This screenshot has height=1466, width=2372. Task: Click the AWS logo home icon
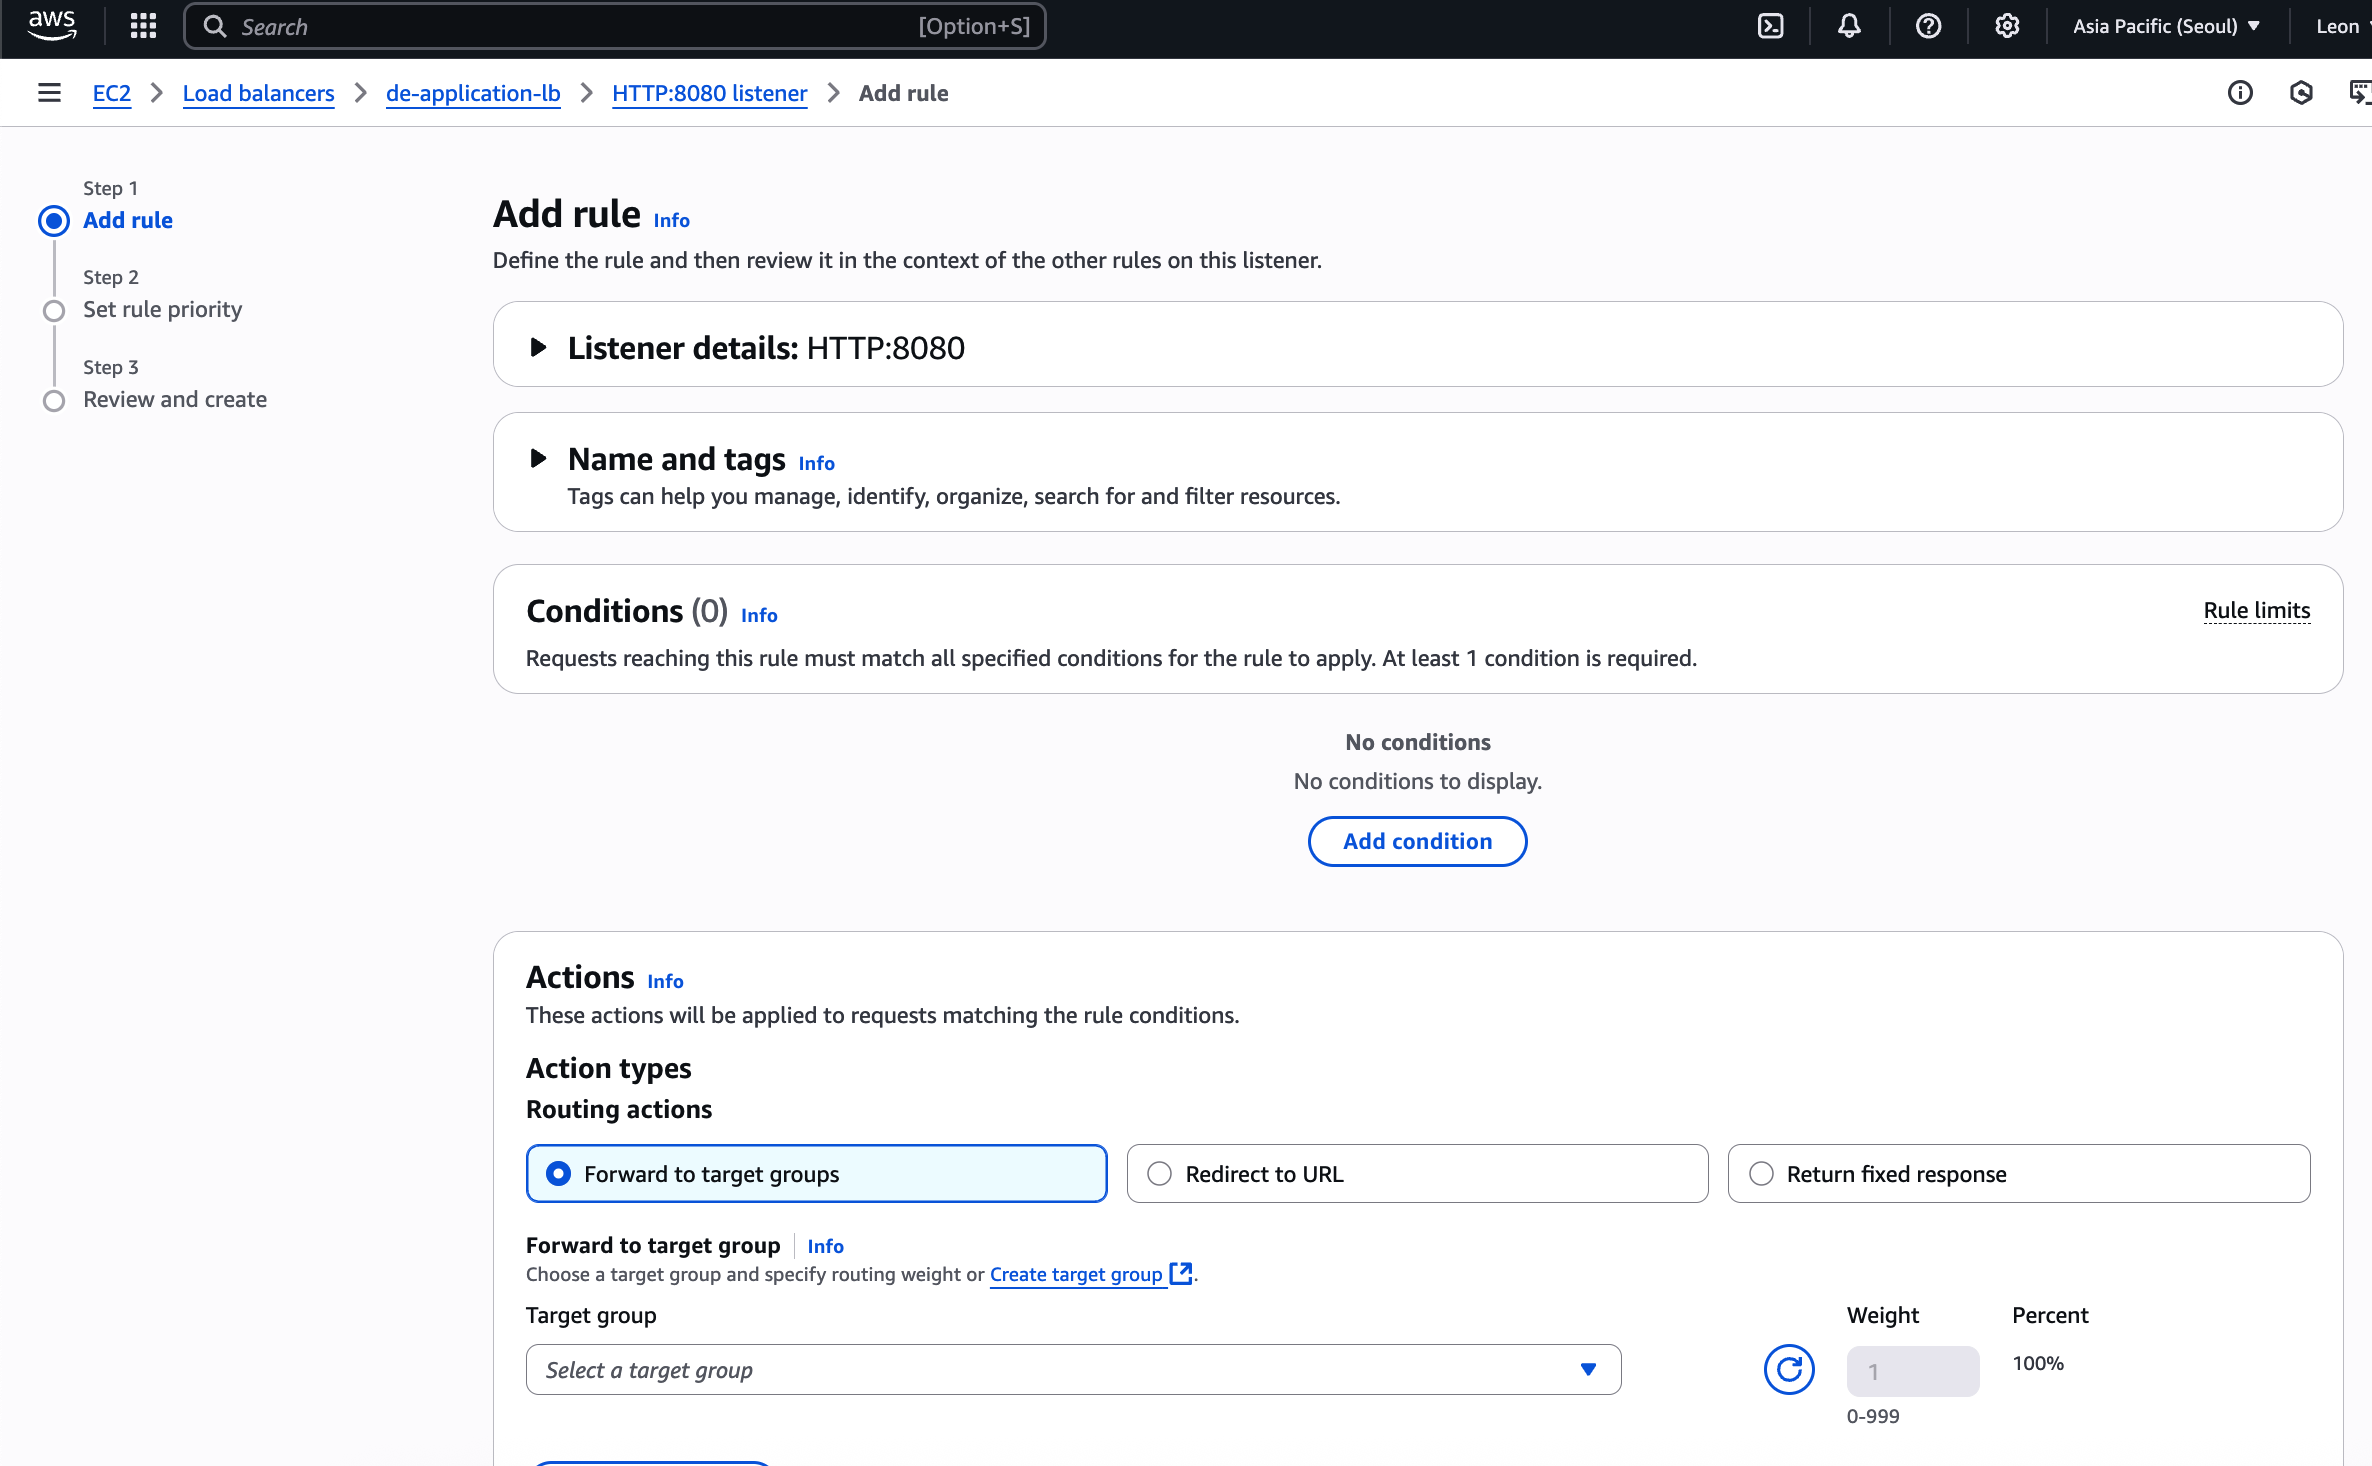click(51, 24)
